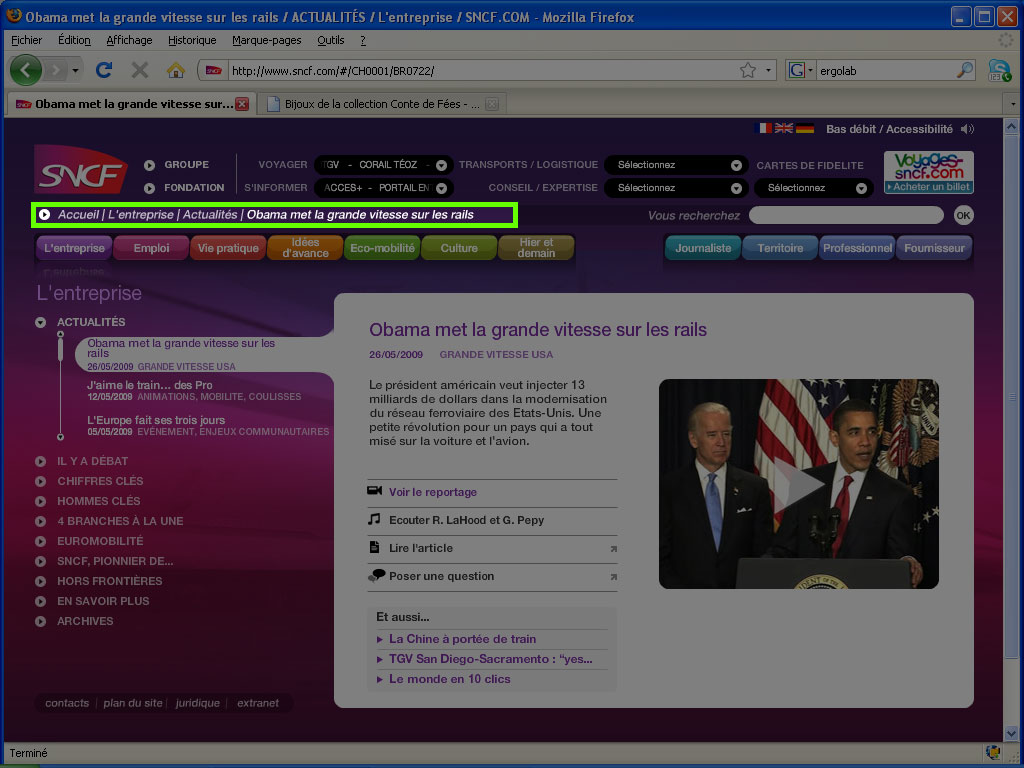Switch to Bijoux de la collection tab
Image resolution: width=1024 pixels, height=768 pixels.
(382, 104)
